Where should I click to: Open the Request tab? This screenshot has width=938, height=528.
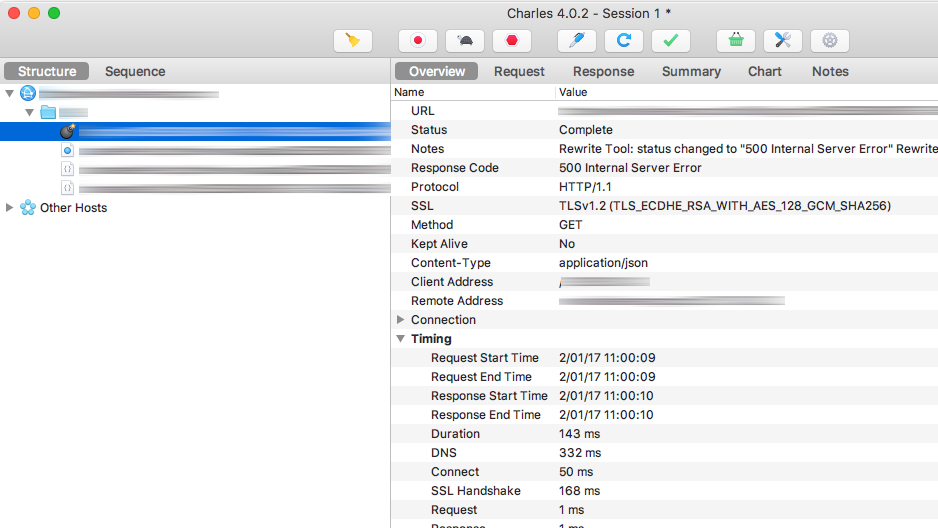pos(519,71)
